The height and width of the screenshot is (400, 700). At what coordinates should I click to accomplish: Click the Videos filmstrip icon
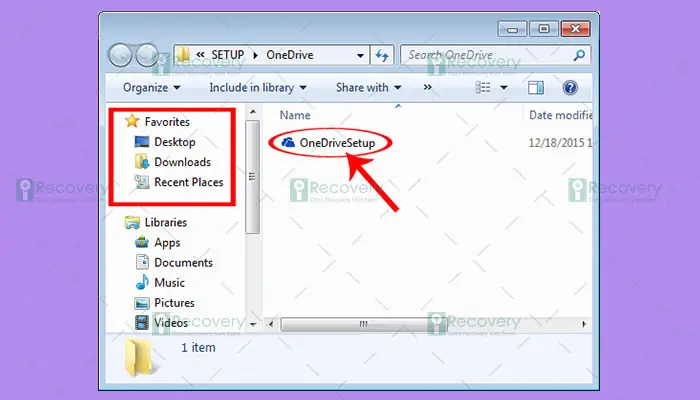point(142,322)
